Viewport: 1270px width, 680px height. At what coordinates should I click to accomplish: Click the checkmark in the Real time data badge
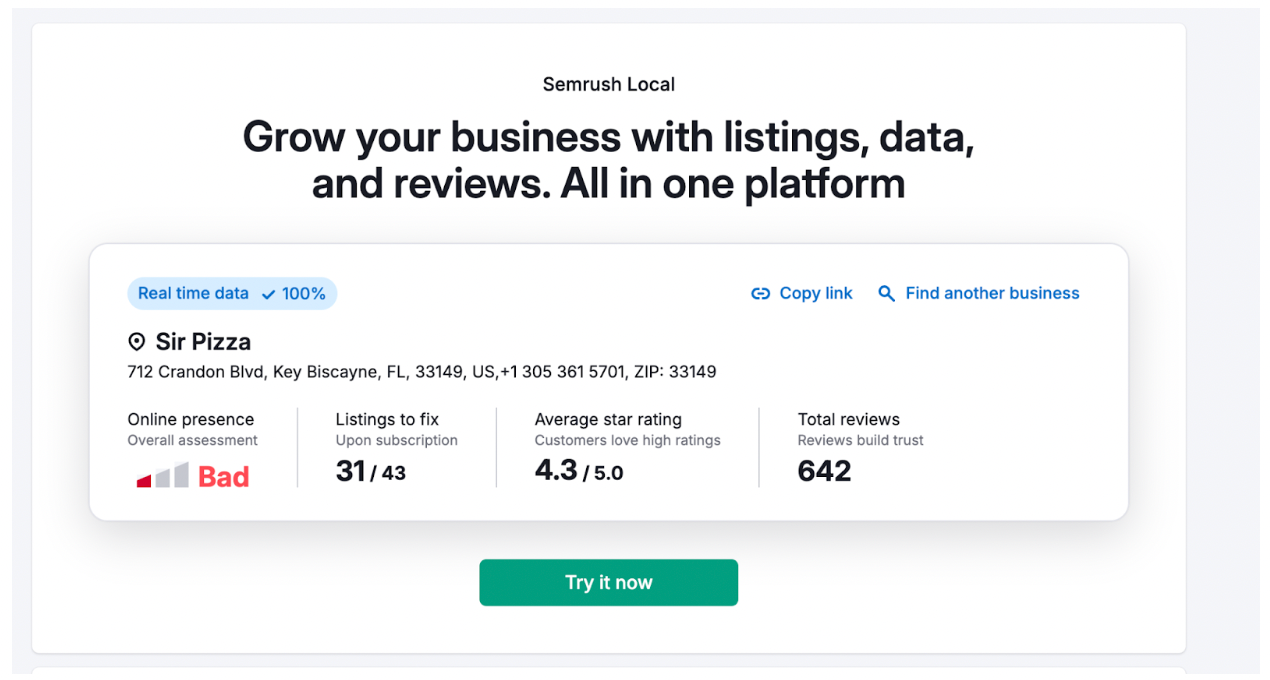tap(268, 293)
